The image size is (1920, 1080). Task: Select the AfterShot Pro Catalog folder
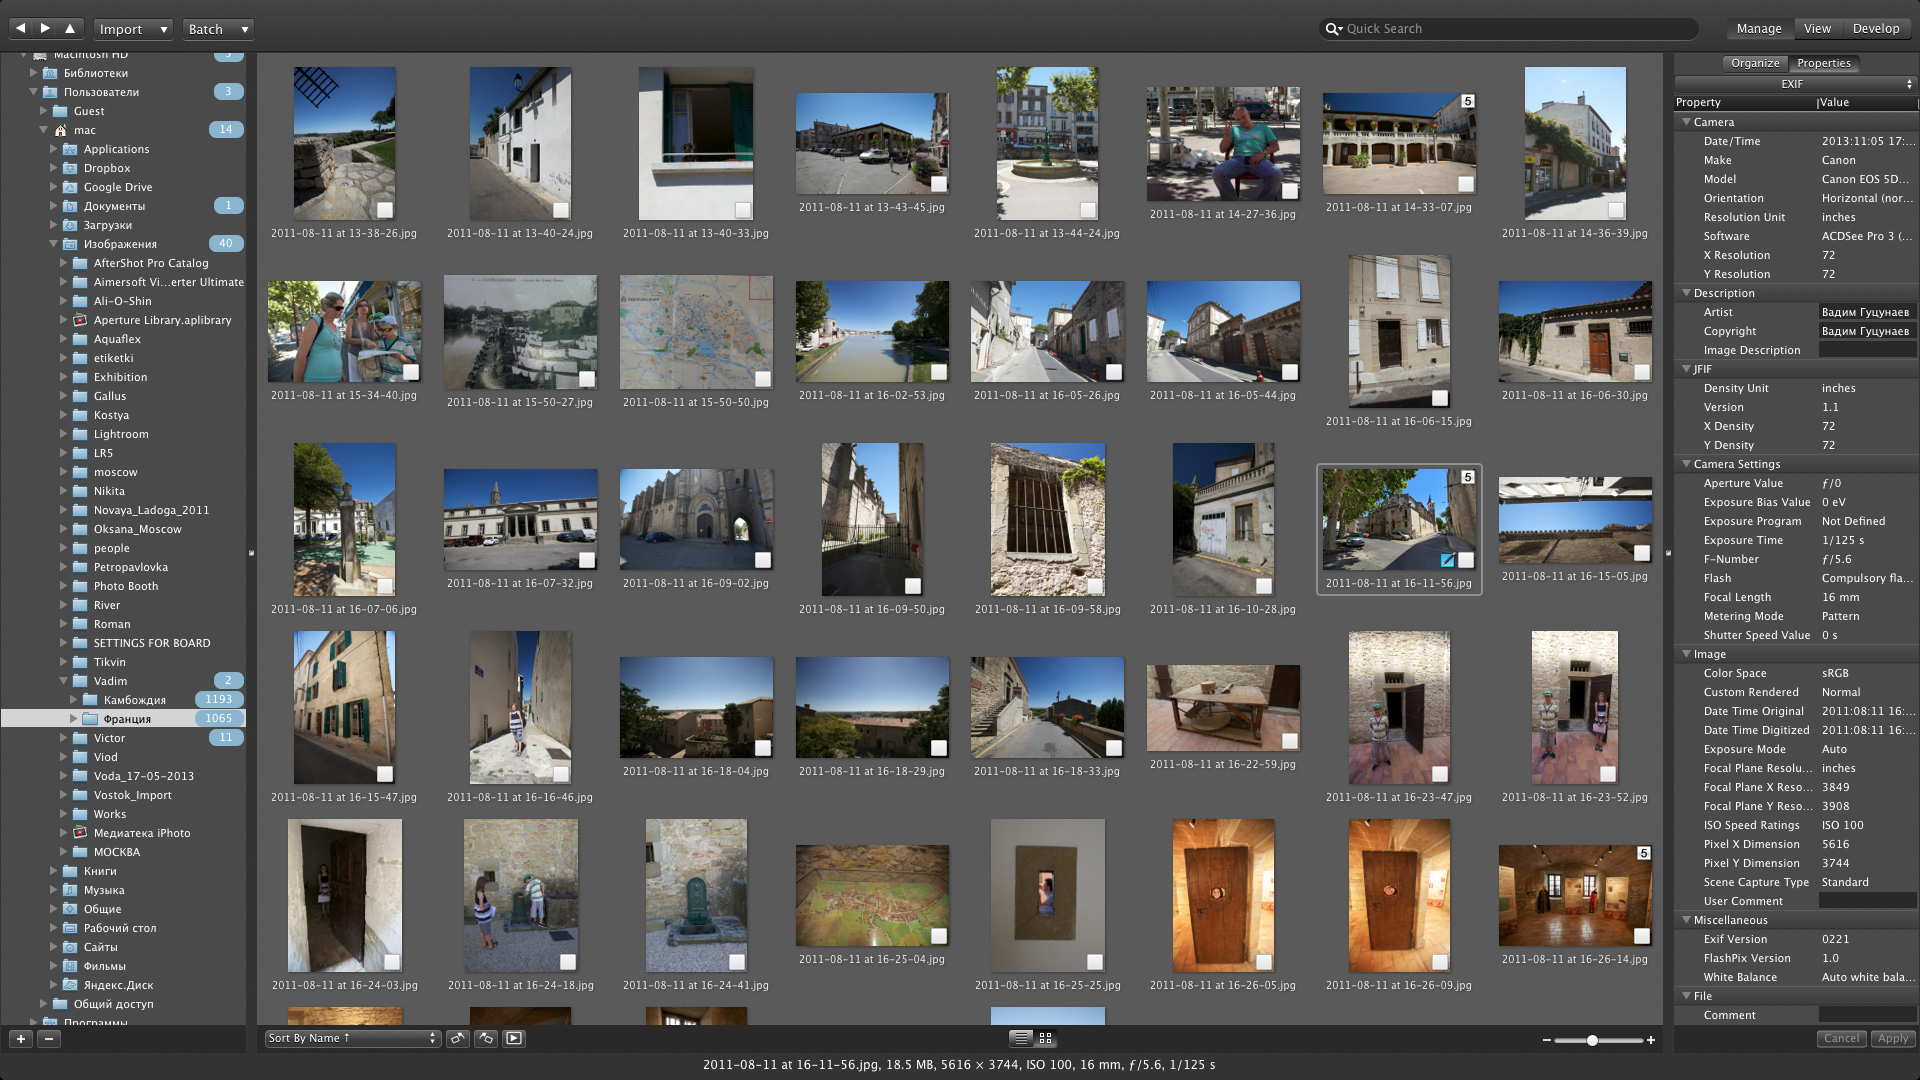click(x=151, y=263)
